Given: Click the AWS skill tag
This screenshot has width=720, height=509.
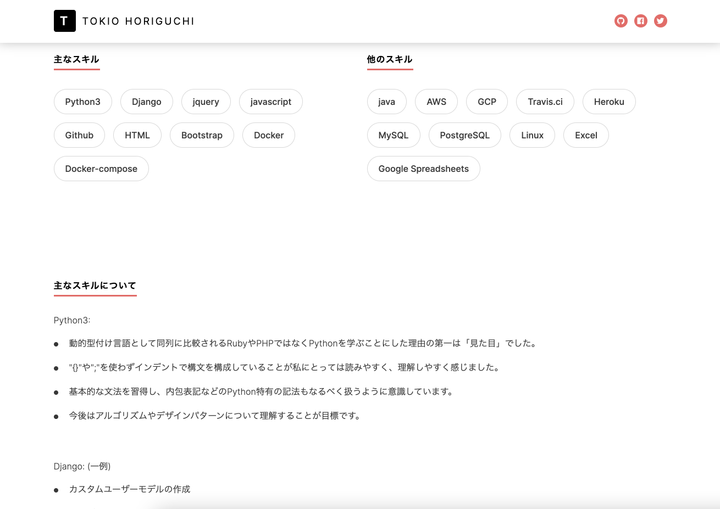Looking at the screenshot, I should [x=436, y=102].
